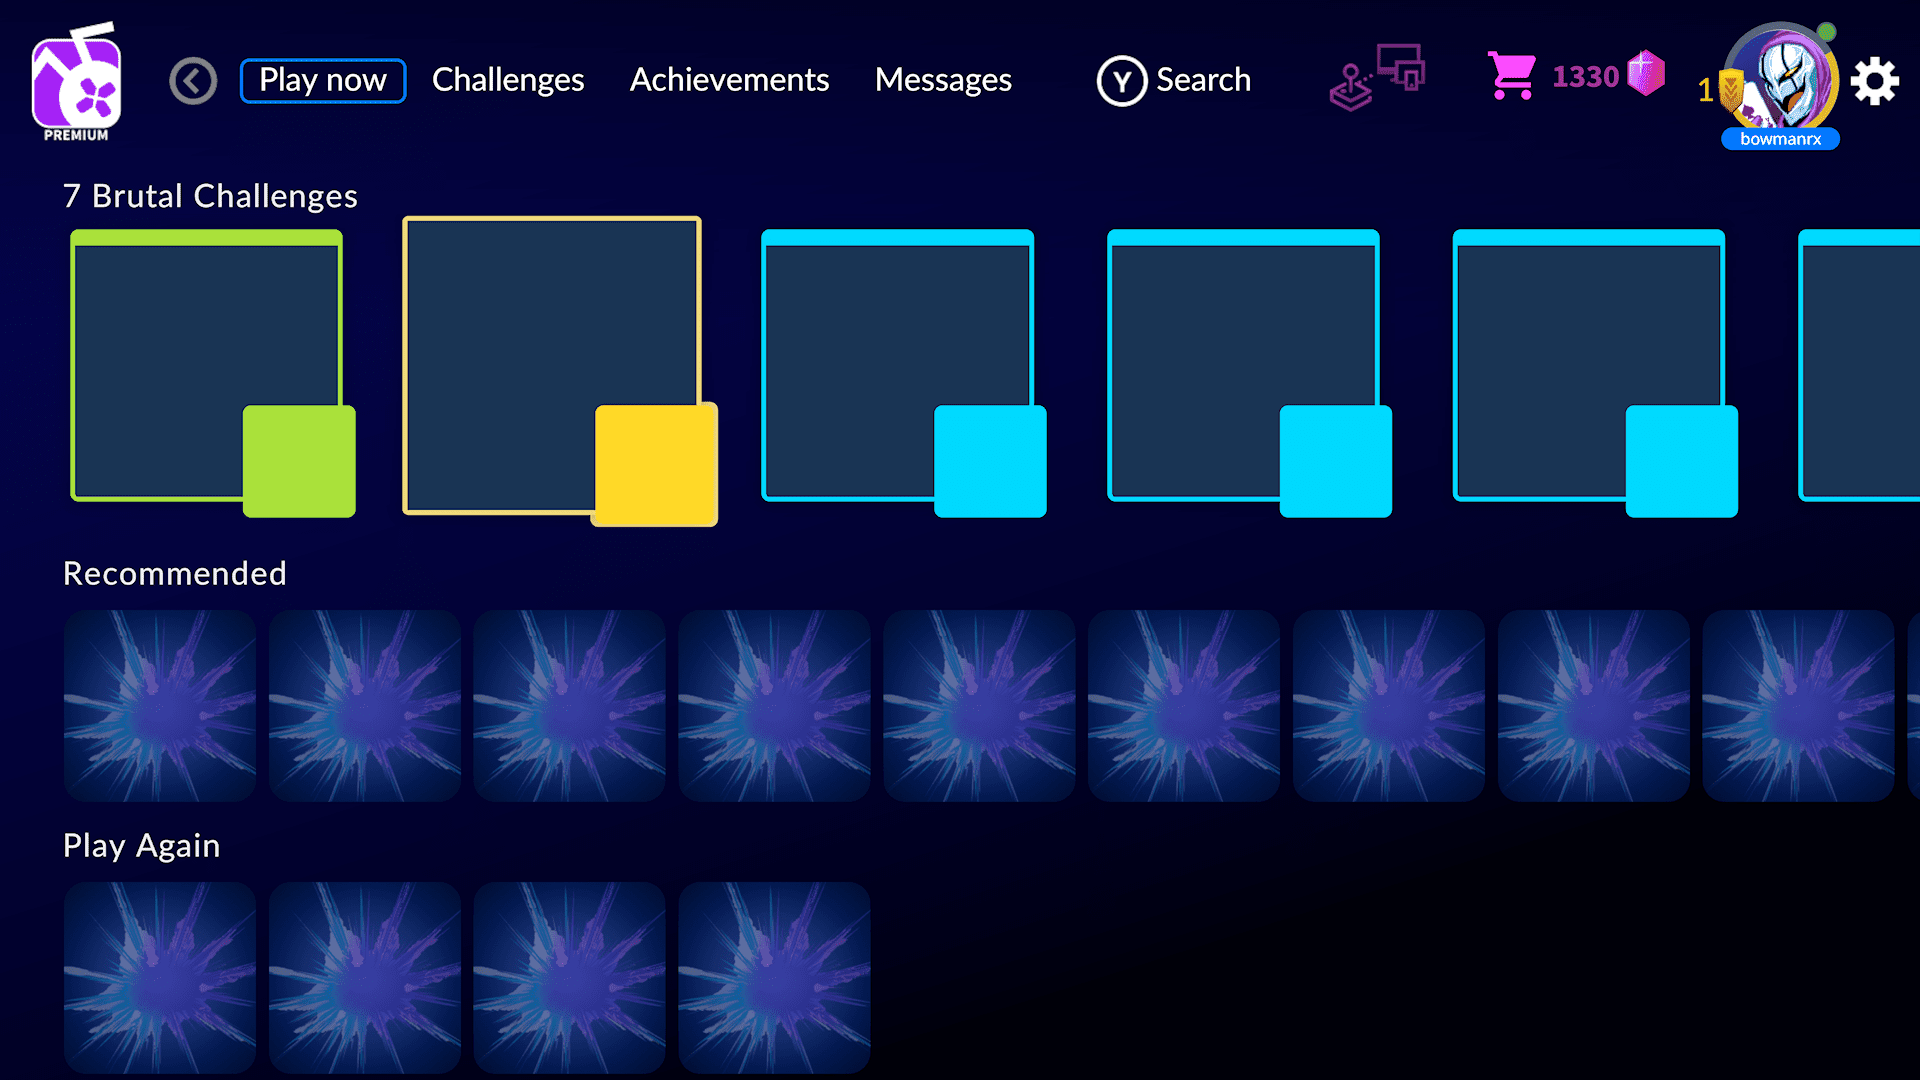Viewport: 1920px width, 1080px height.
Task: Click the yellow square challenge badge
Action: tap(655, 464)
